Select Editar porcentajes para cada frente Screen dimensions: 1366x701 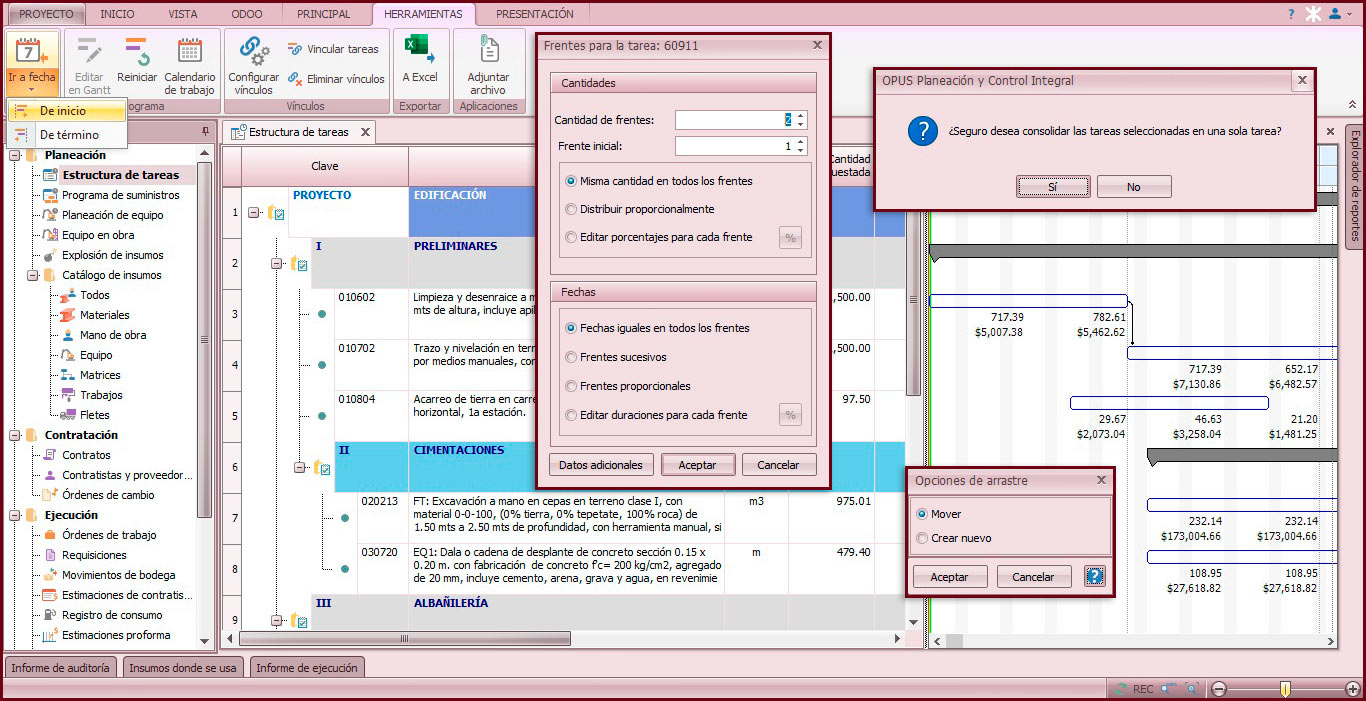click(x=659, y=237)
